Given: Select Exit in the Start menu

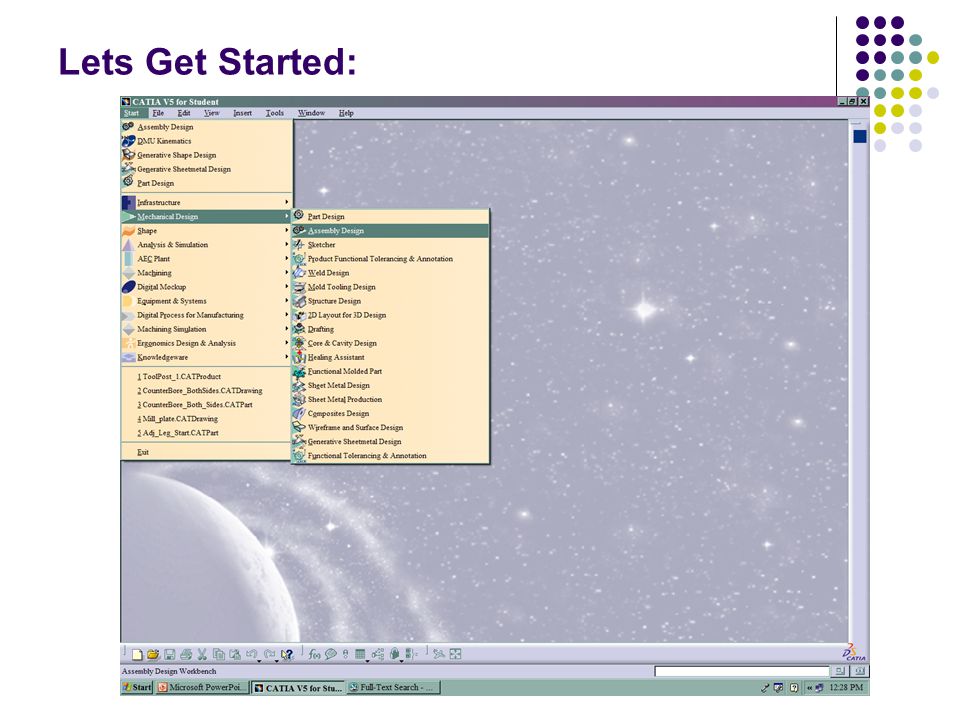Looking at the screenshot, I should point(206,452).
